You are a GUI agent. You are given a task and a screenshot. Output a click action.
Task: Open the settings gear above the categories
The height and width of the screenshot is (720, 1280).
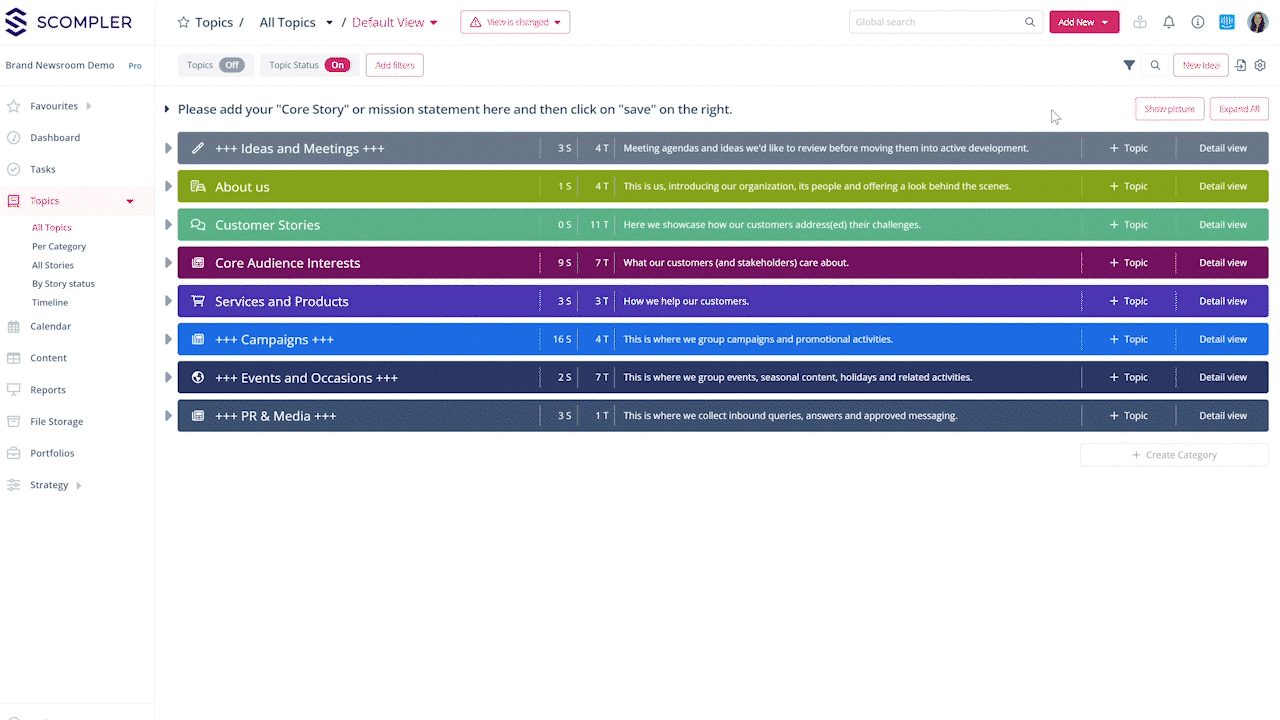coord(1260,64)
